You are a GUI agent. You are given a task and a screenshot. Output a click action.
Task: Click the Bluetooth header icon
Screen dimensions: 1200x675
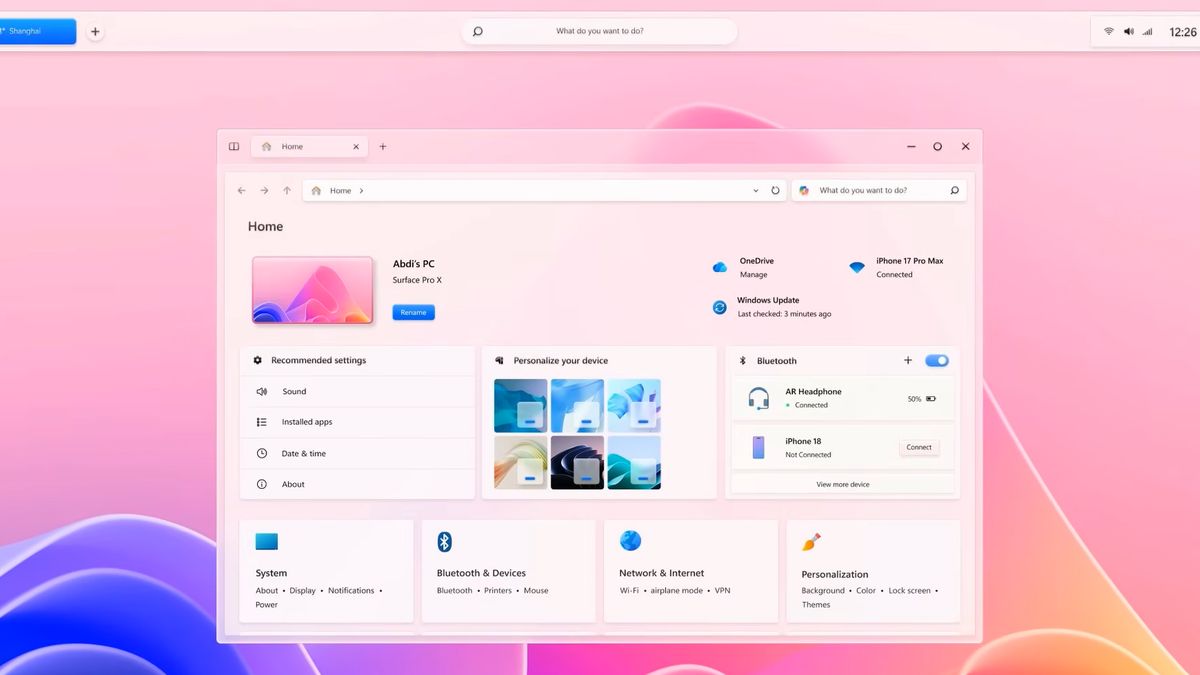point(743,360)
